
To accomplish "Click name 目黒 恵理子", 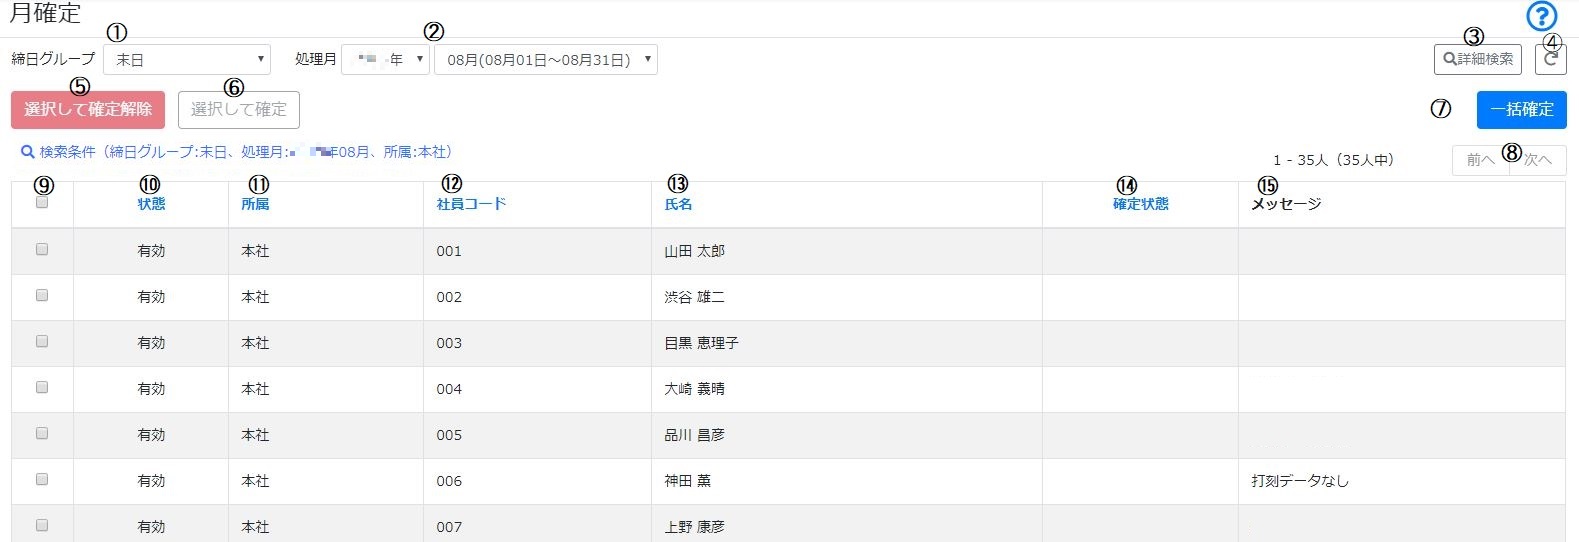I will (x=702, y=343).
